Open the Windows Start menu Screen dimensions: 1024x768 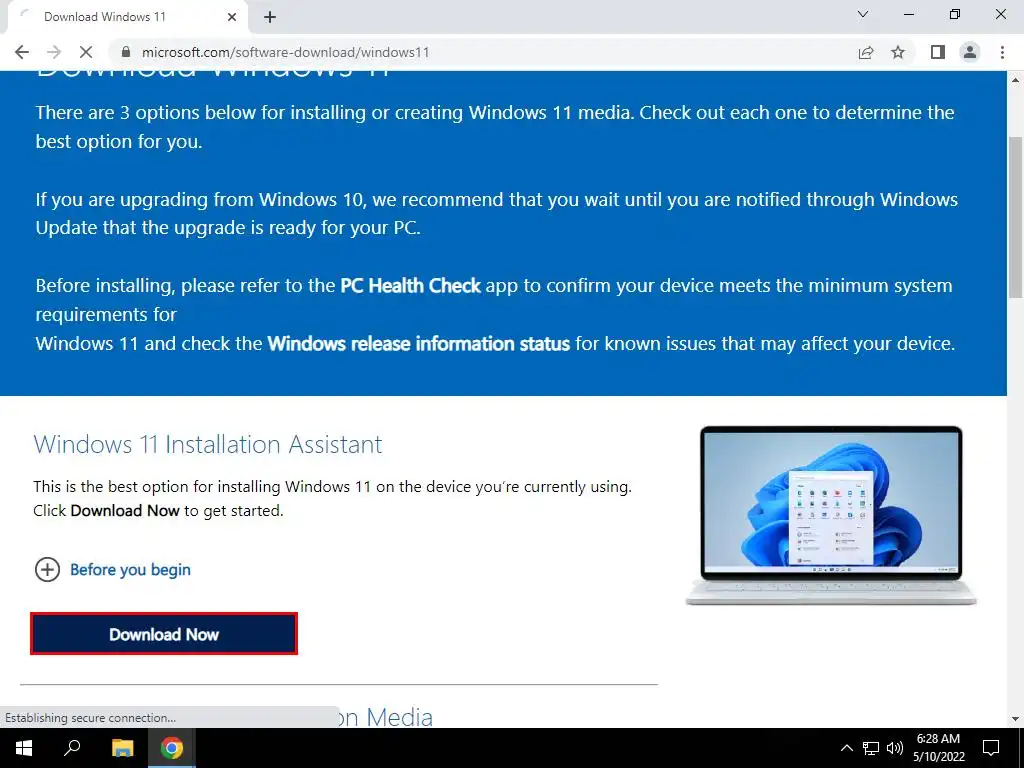click(24, 748)
